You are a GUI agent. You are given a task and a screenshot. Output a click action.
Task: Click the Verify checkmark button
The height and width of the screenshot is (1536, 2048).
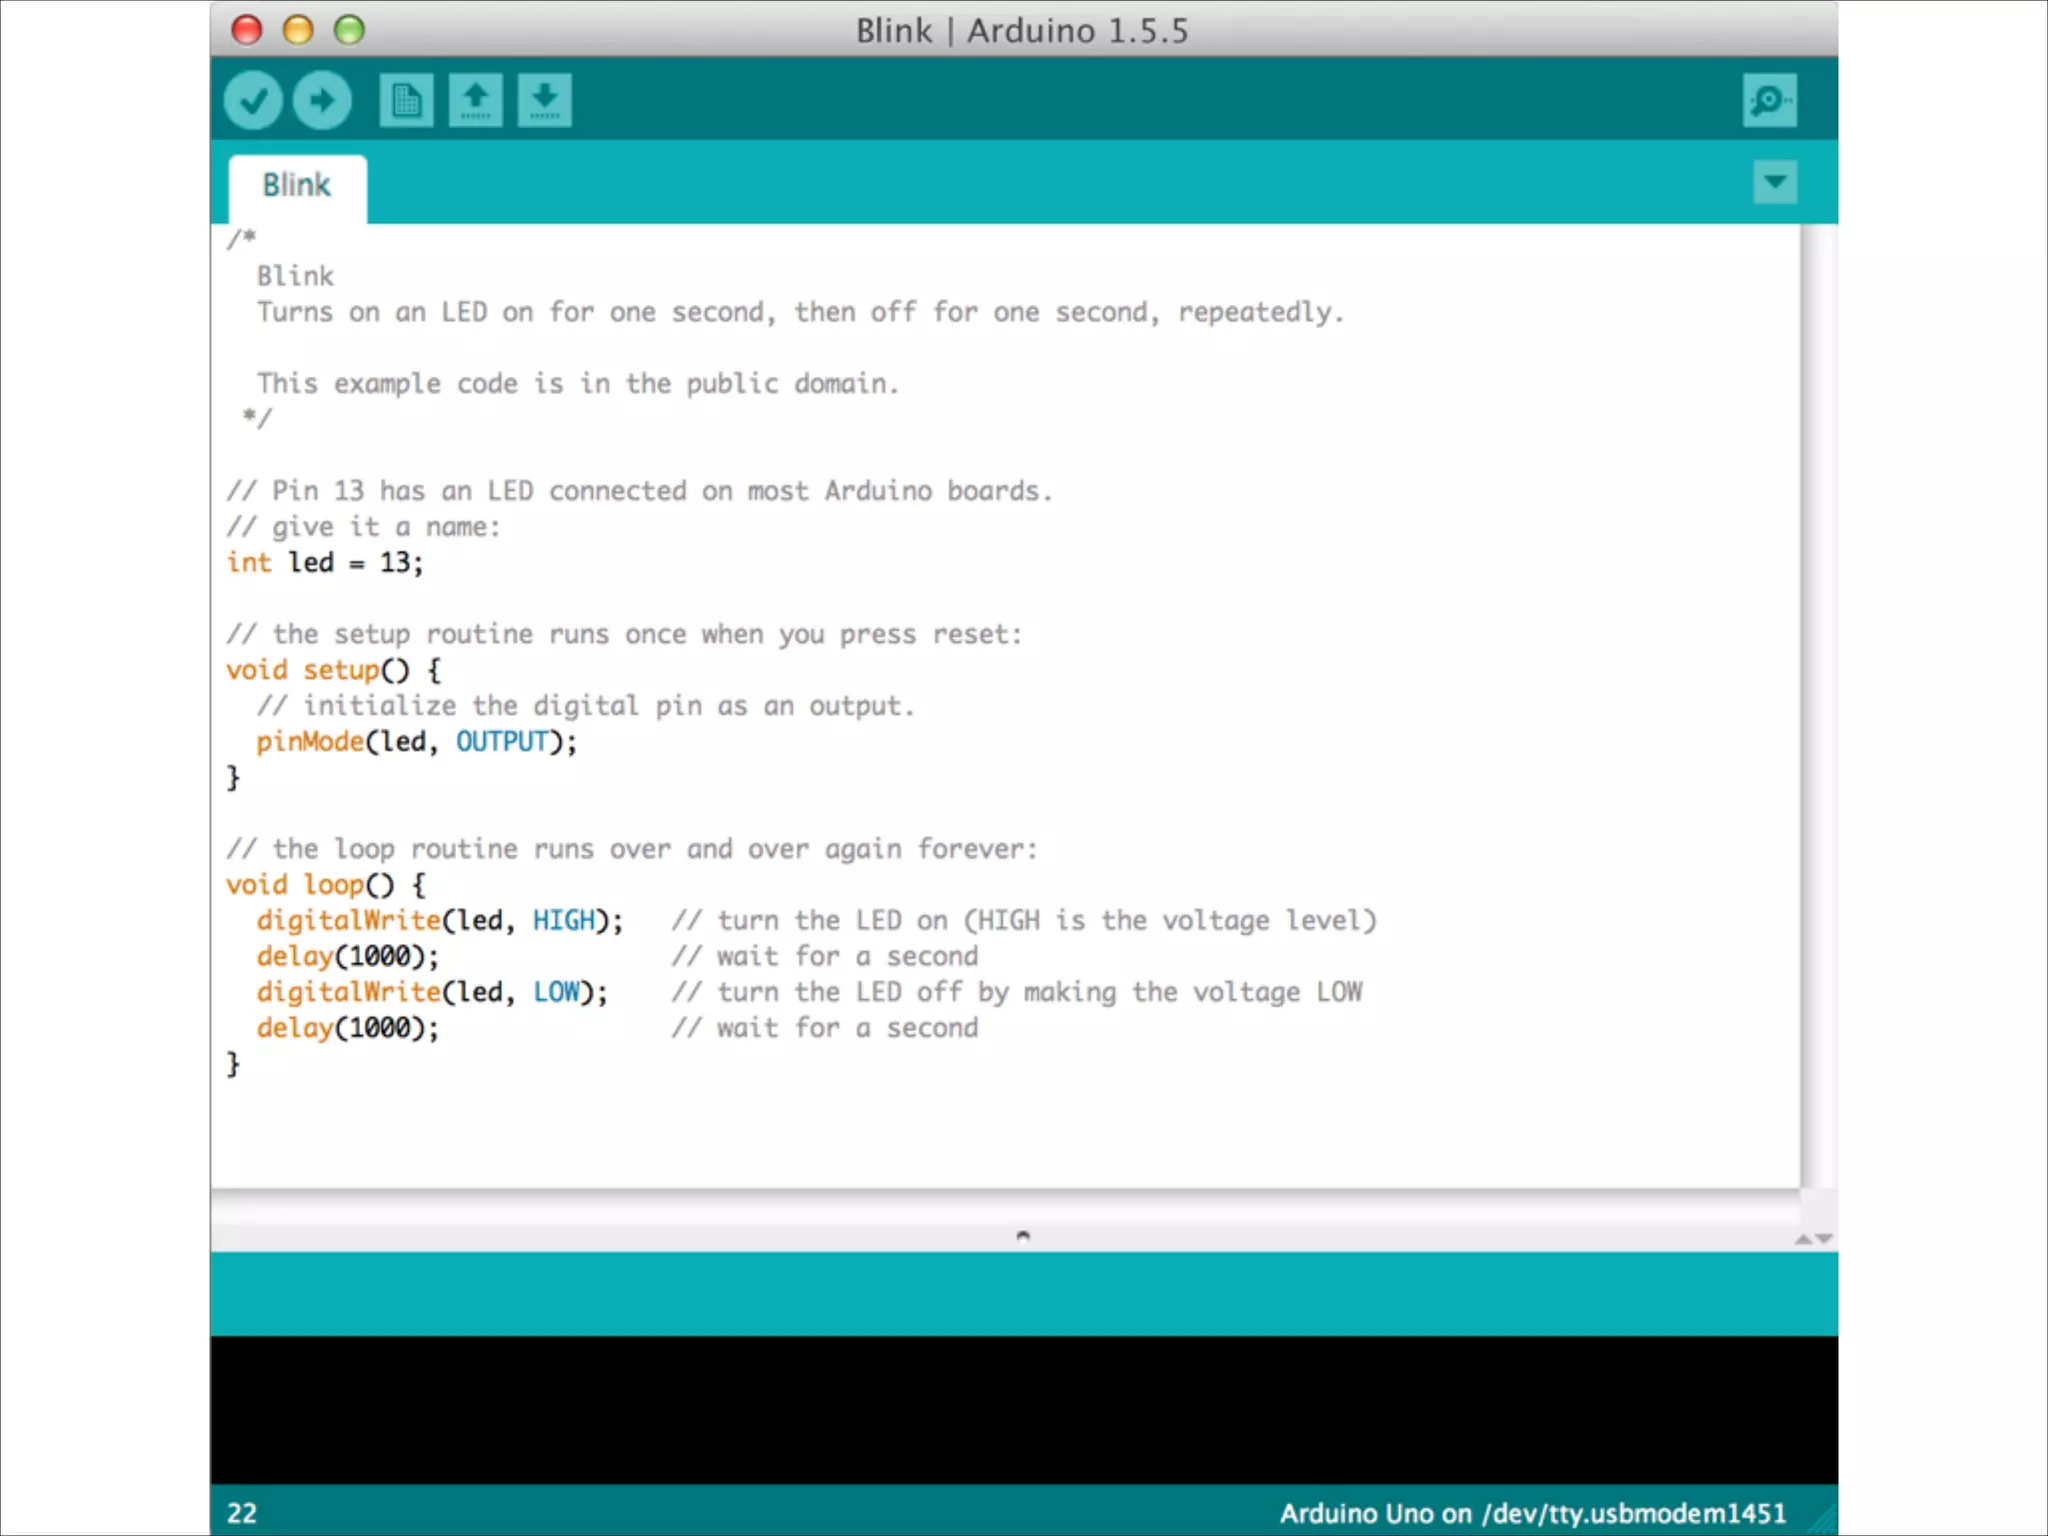[x=253, y=100]
